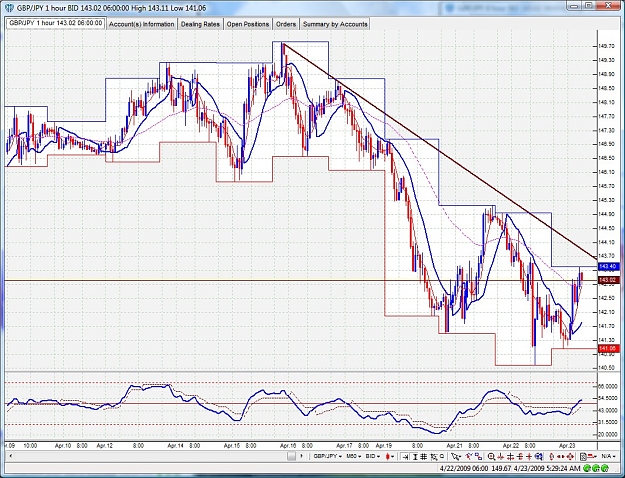Expand the GBP/JPY symbol dropdown

[x=328, y=456]
